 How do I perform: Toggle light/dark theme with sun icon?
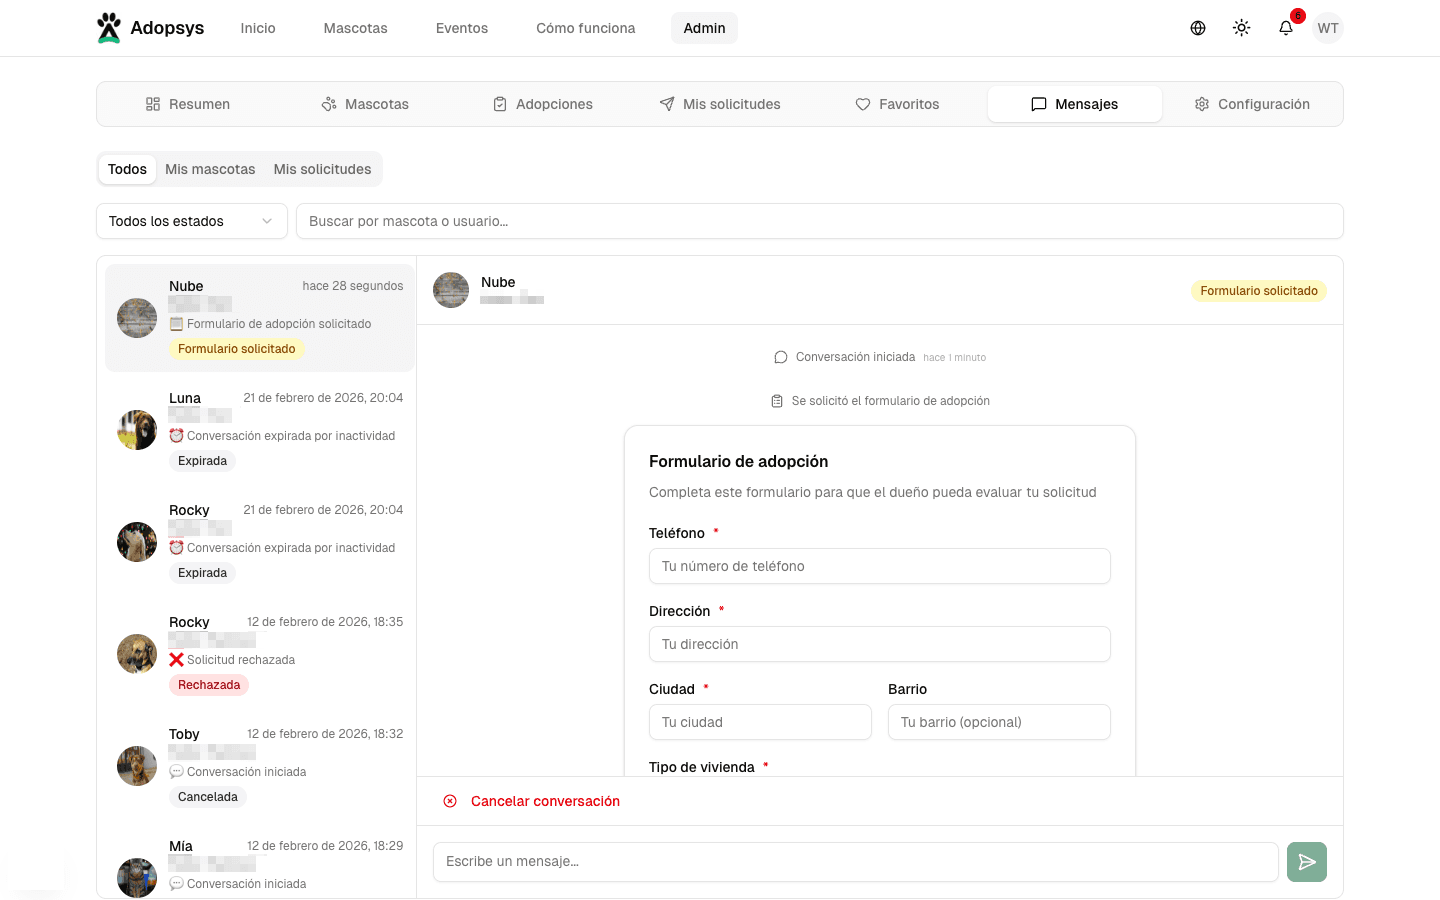point(1241,27)
